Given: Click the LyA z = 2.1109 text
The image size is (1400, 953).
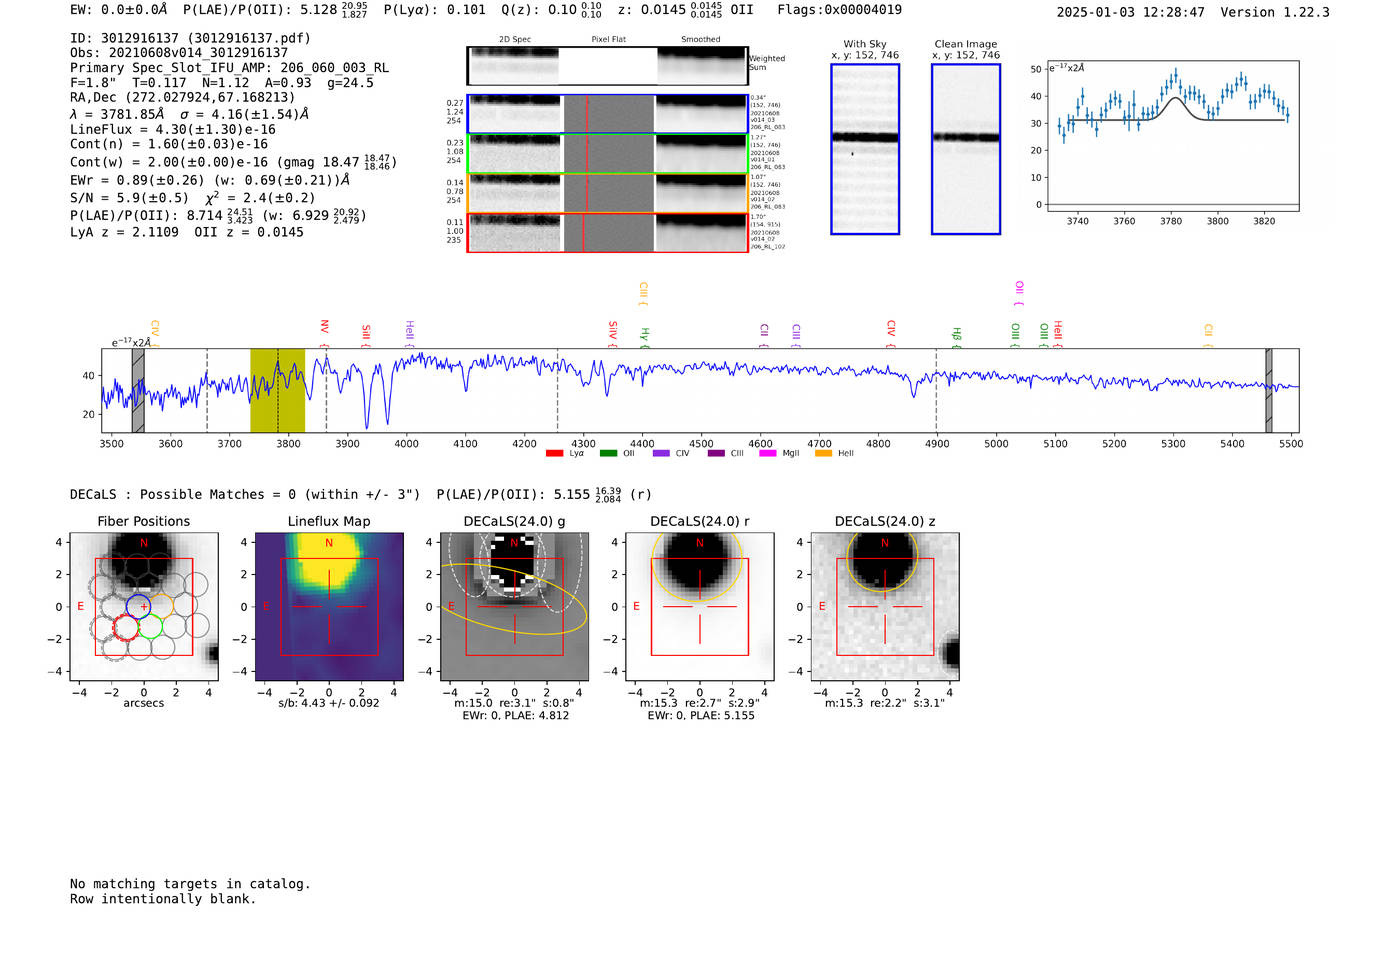Looking at the screenshot, I should tap(124, 232).
